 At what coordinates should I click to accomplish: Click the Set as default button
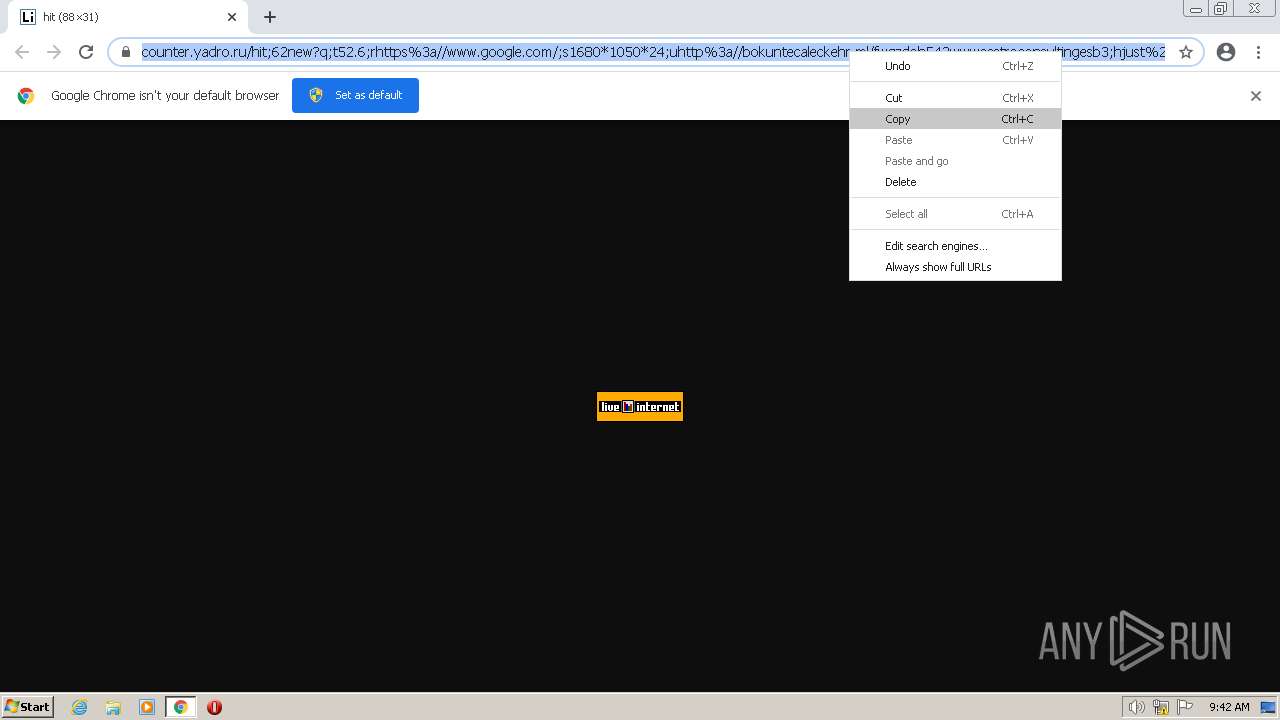click(355, 95)
